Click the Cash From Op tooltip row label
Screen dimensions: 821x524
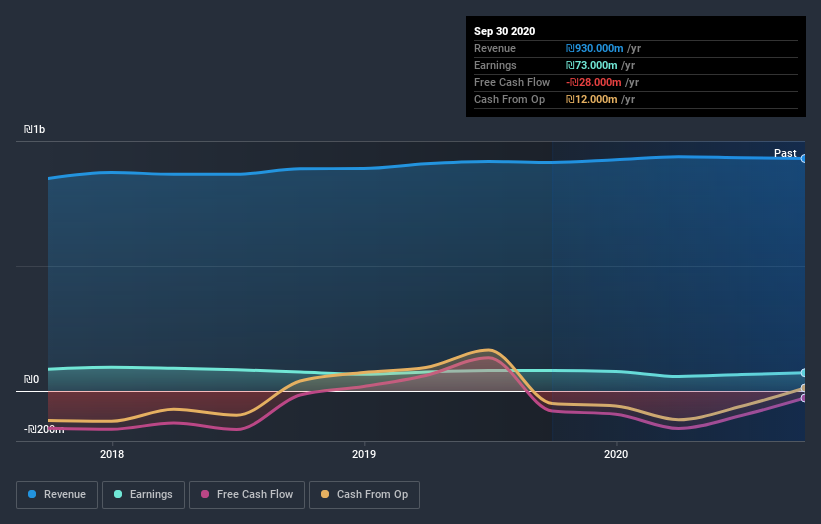tap(509, 99)
